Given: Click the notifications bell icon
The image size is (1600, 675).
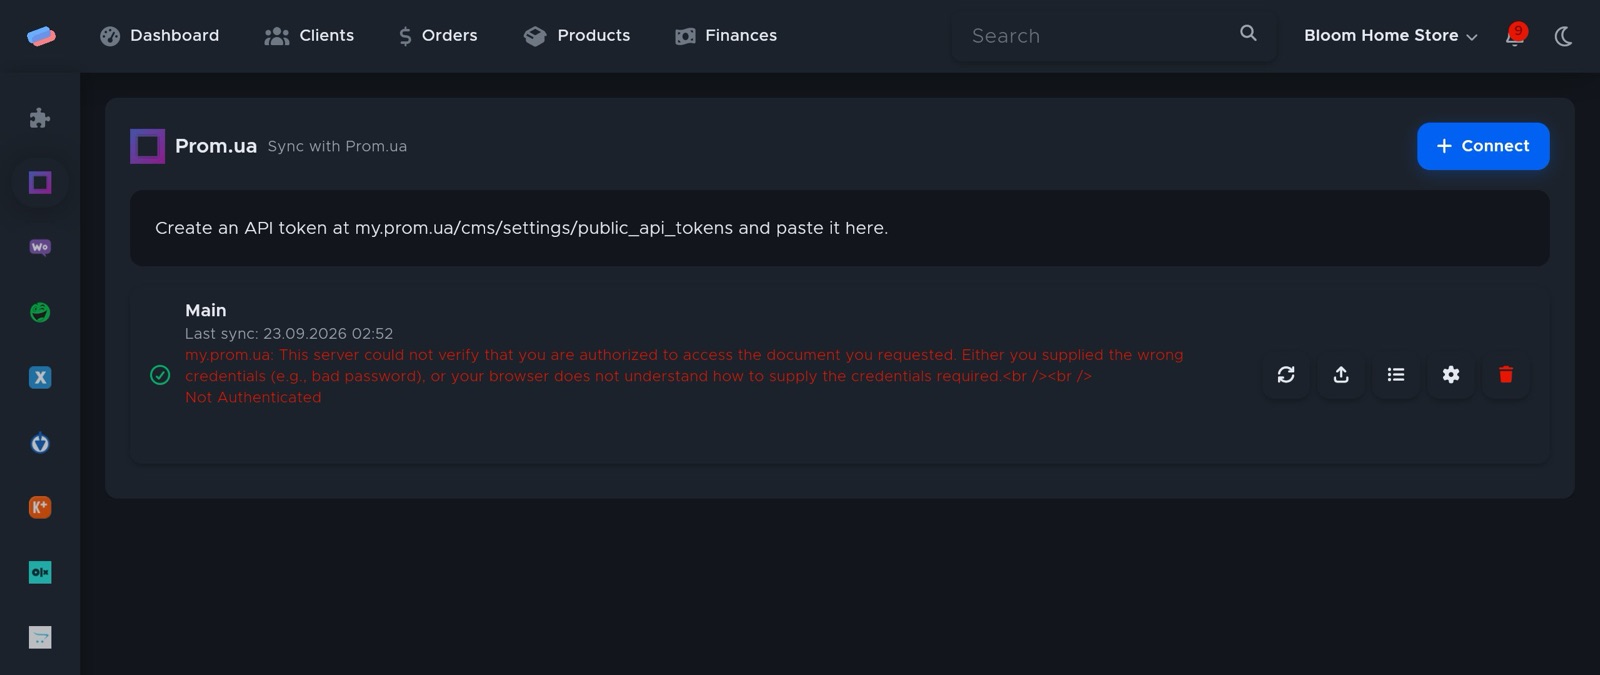Looking at the screenshot, I should [x=1515, y=36].
